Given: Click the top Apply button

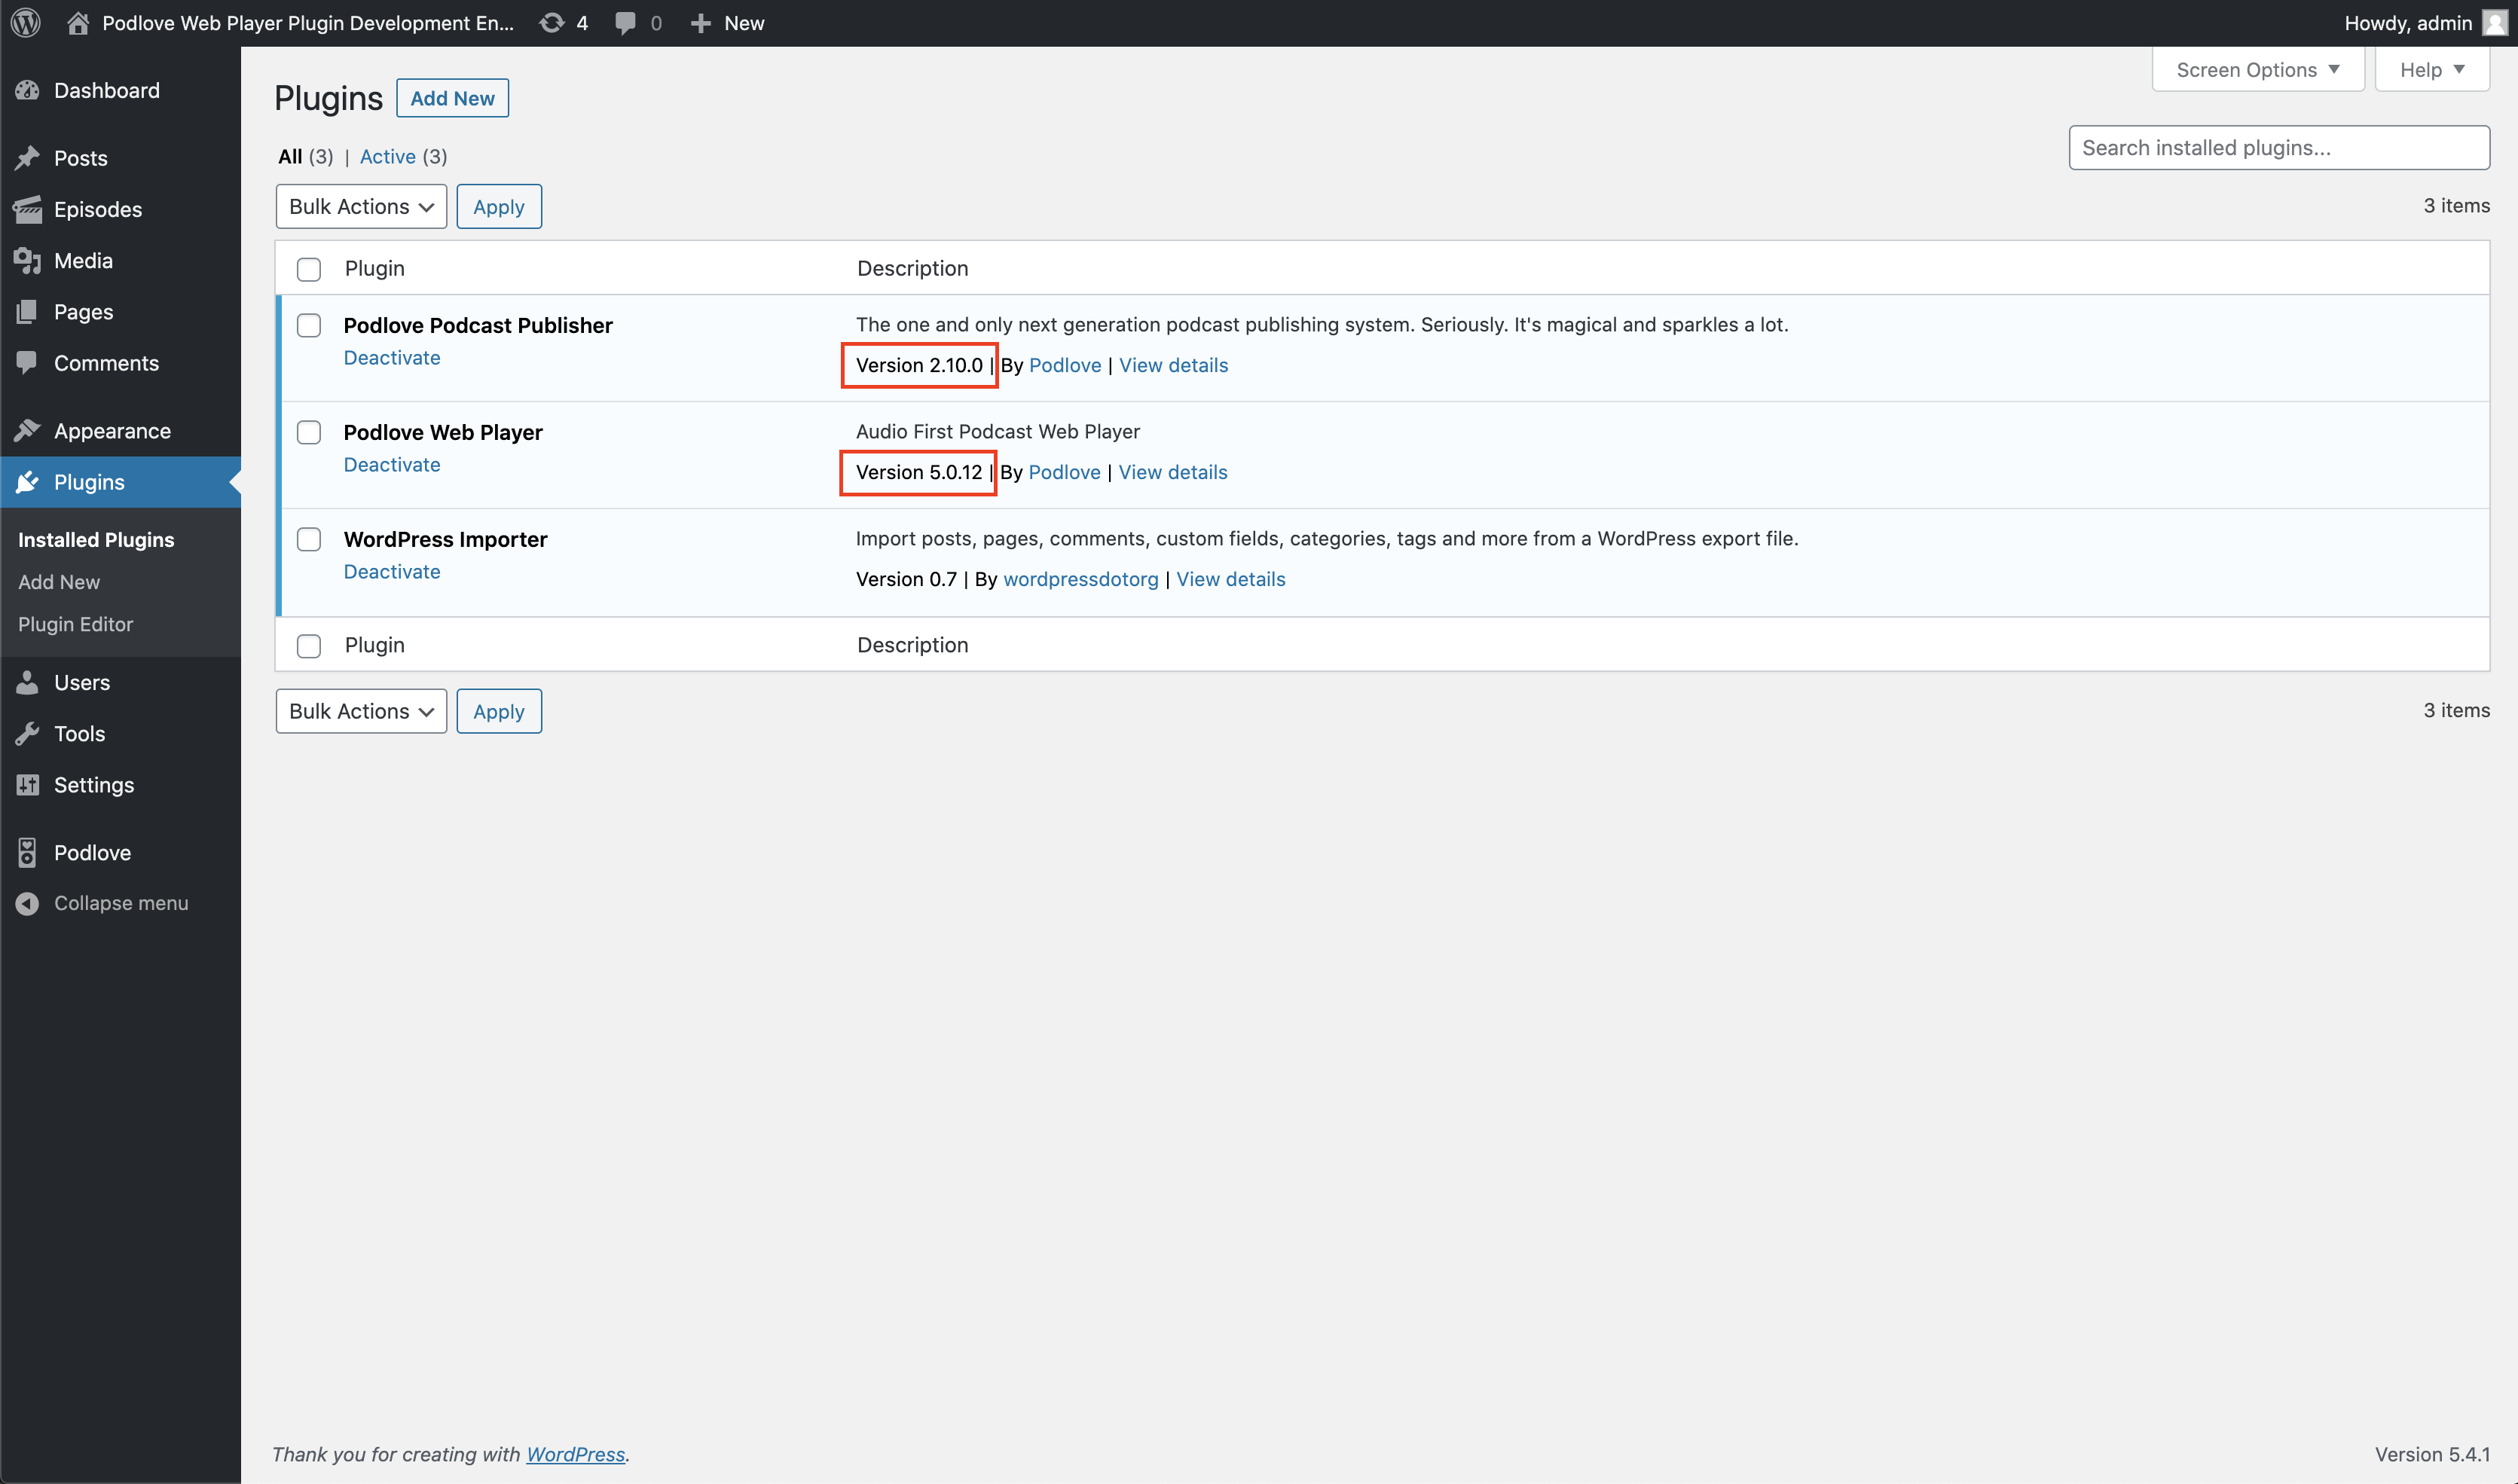Looking at the screenshot, I should coord(499,206).
